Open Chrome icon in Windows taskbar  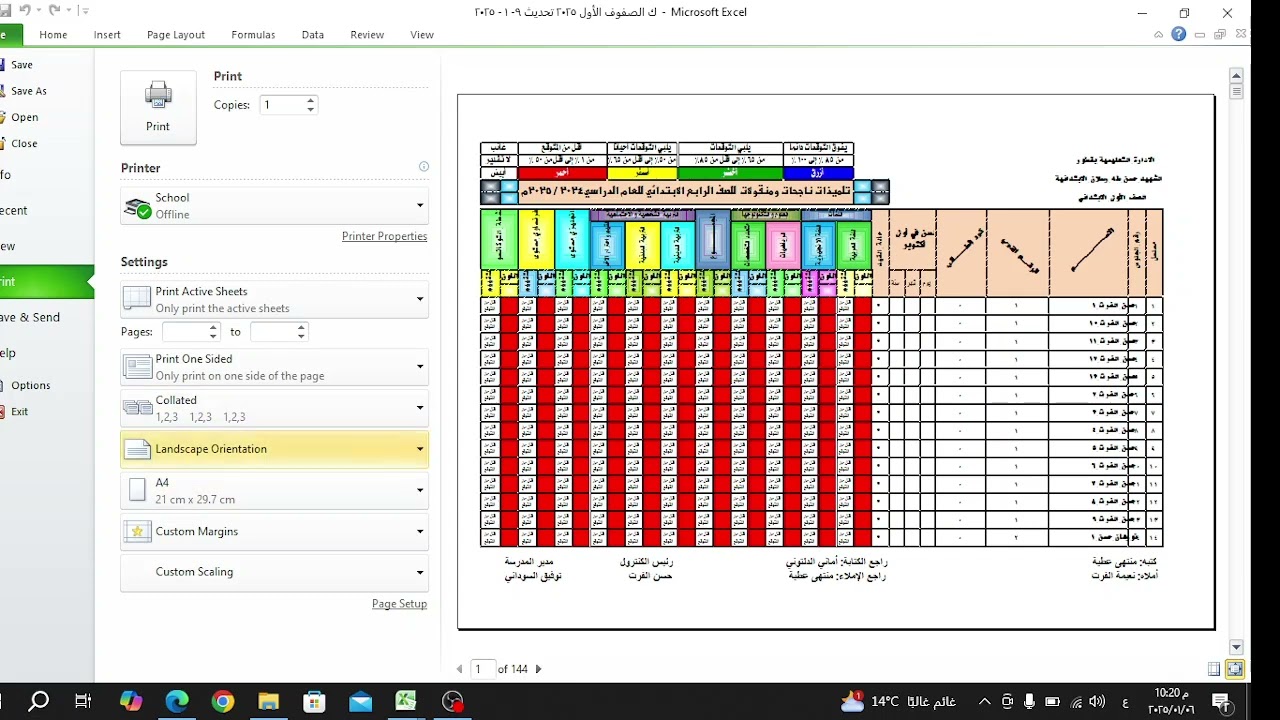(x=223, y=701)
